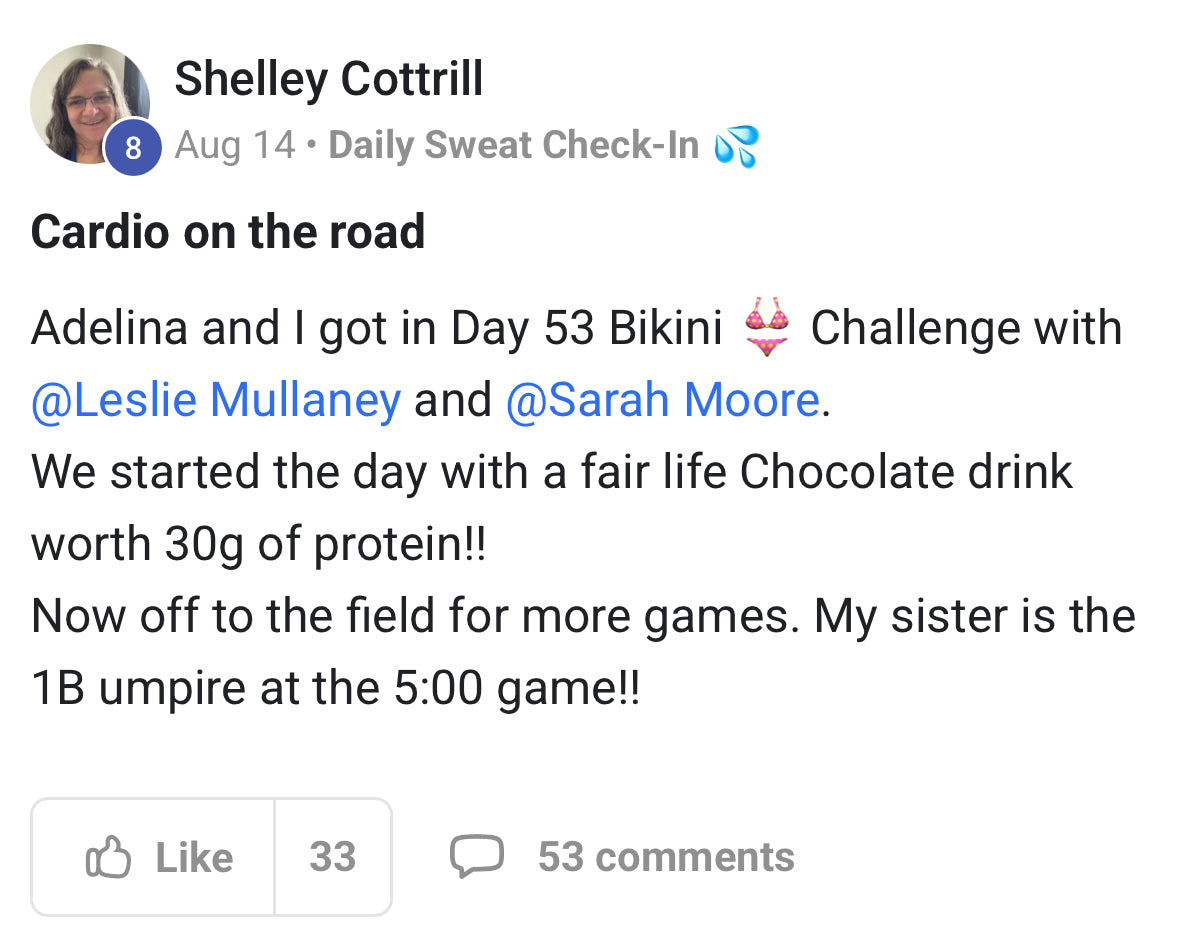This screenshot has width=1187, height=948.
Task: Open the Daily Sweat Check-In category
Action: pos(513,146)
